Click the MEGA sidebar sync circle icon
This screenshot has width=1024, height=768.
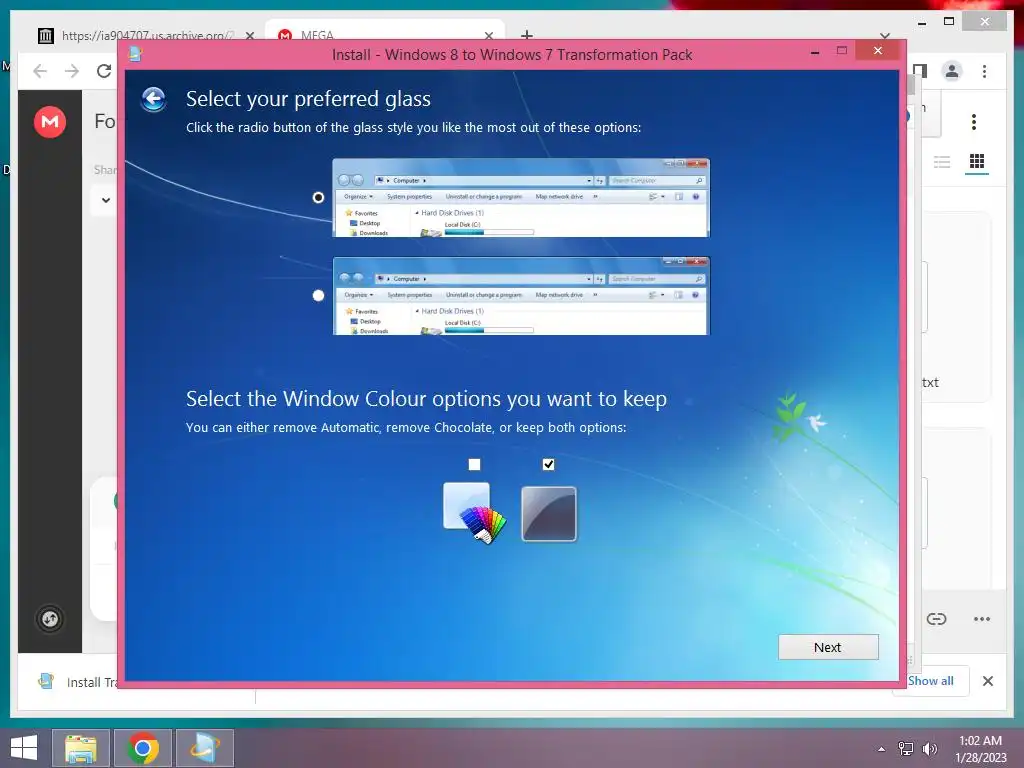click(x=50, y=618)
